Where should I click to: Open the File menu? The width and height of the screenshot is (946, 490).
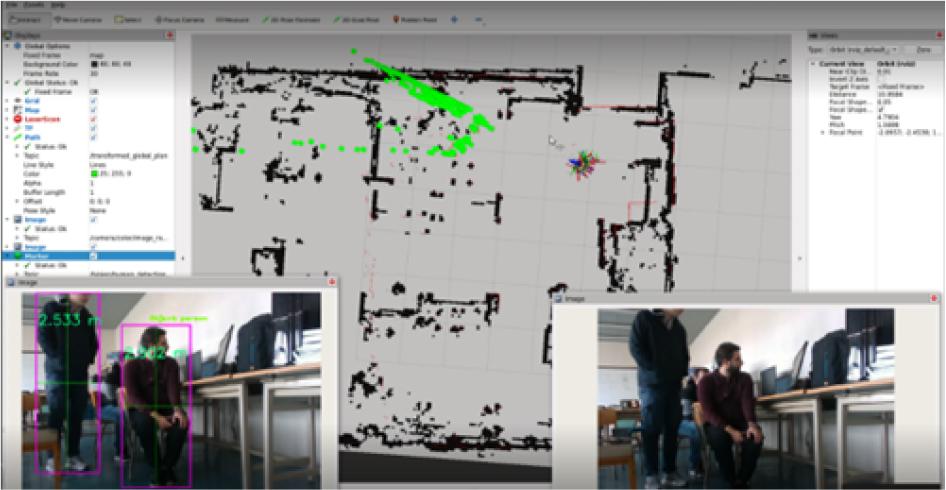click(x=7, y=4)
